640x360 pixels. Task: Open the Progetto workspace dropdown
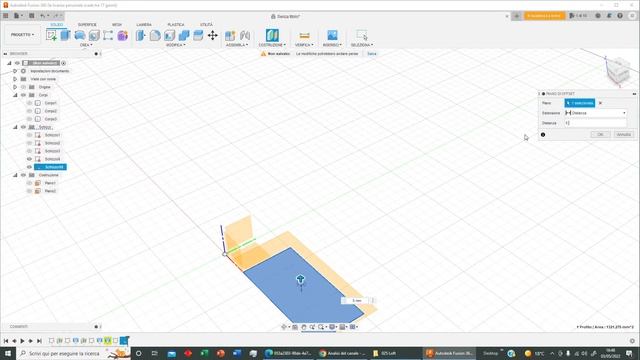tap(22, 35)
